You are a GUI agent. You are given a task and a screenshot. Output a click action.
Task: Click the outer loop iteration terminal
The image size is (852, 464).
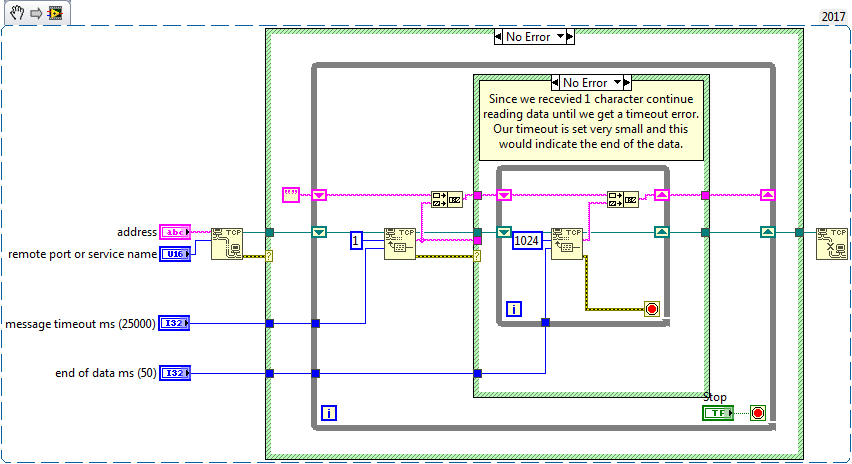(329, 412)
